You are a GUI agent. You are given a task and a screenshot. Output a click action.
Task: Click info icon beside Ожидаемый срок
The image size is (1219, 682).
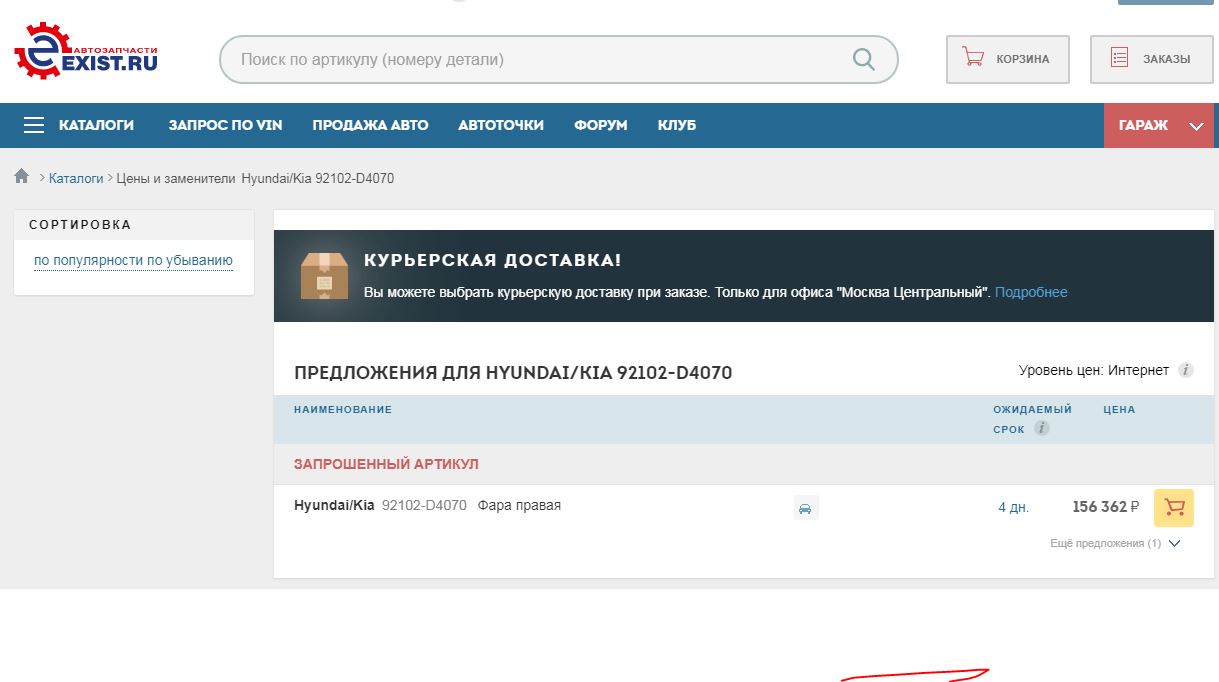(x=1042, y=428)
